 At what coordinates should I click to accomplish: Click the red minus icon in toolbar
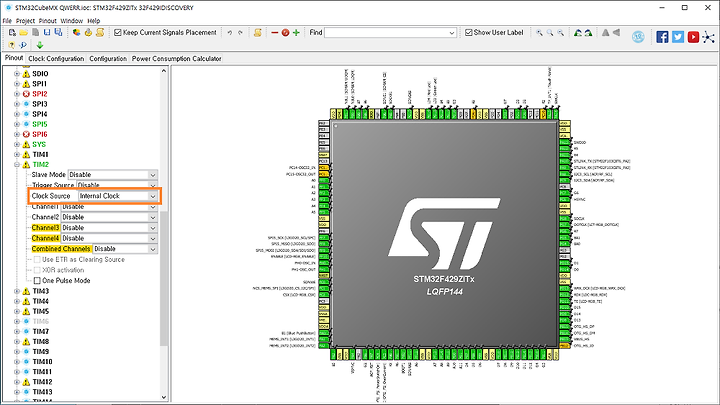click(275, 33)
